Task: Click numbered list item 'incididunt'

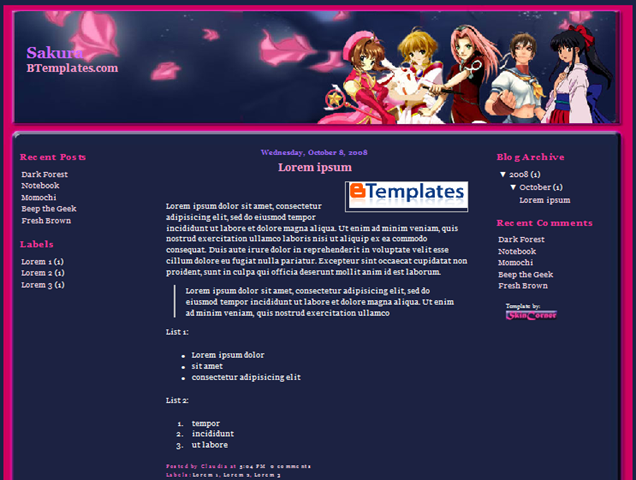Action: click(x=213, y=434)
